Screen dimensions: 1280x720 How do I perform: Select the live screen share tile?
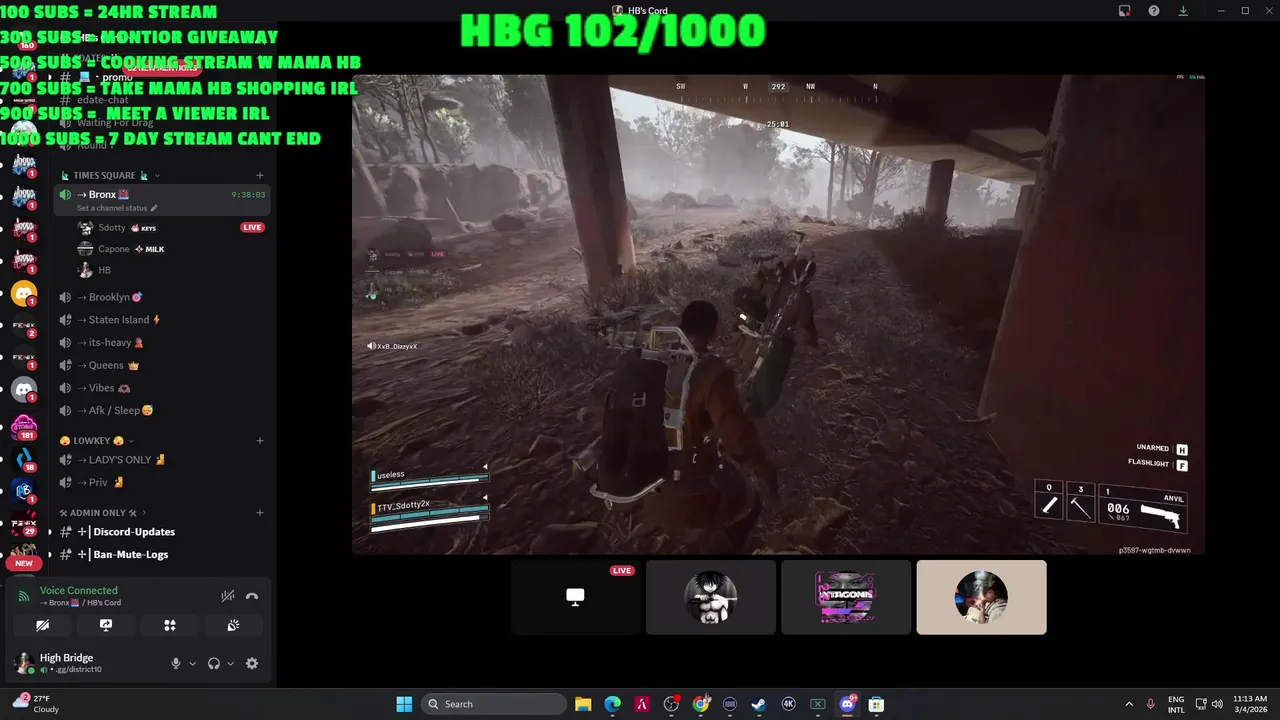(x=575, y=597)
